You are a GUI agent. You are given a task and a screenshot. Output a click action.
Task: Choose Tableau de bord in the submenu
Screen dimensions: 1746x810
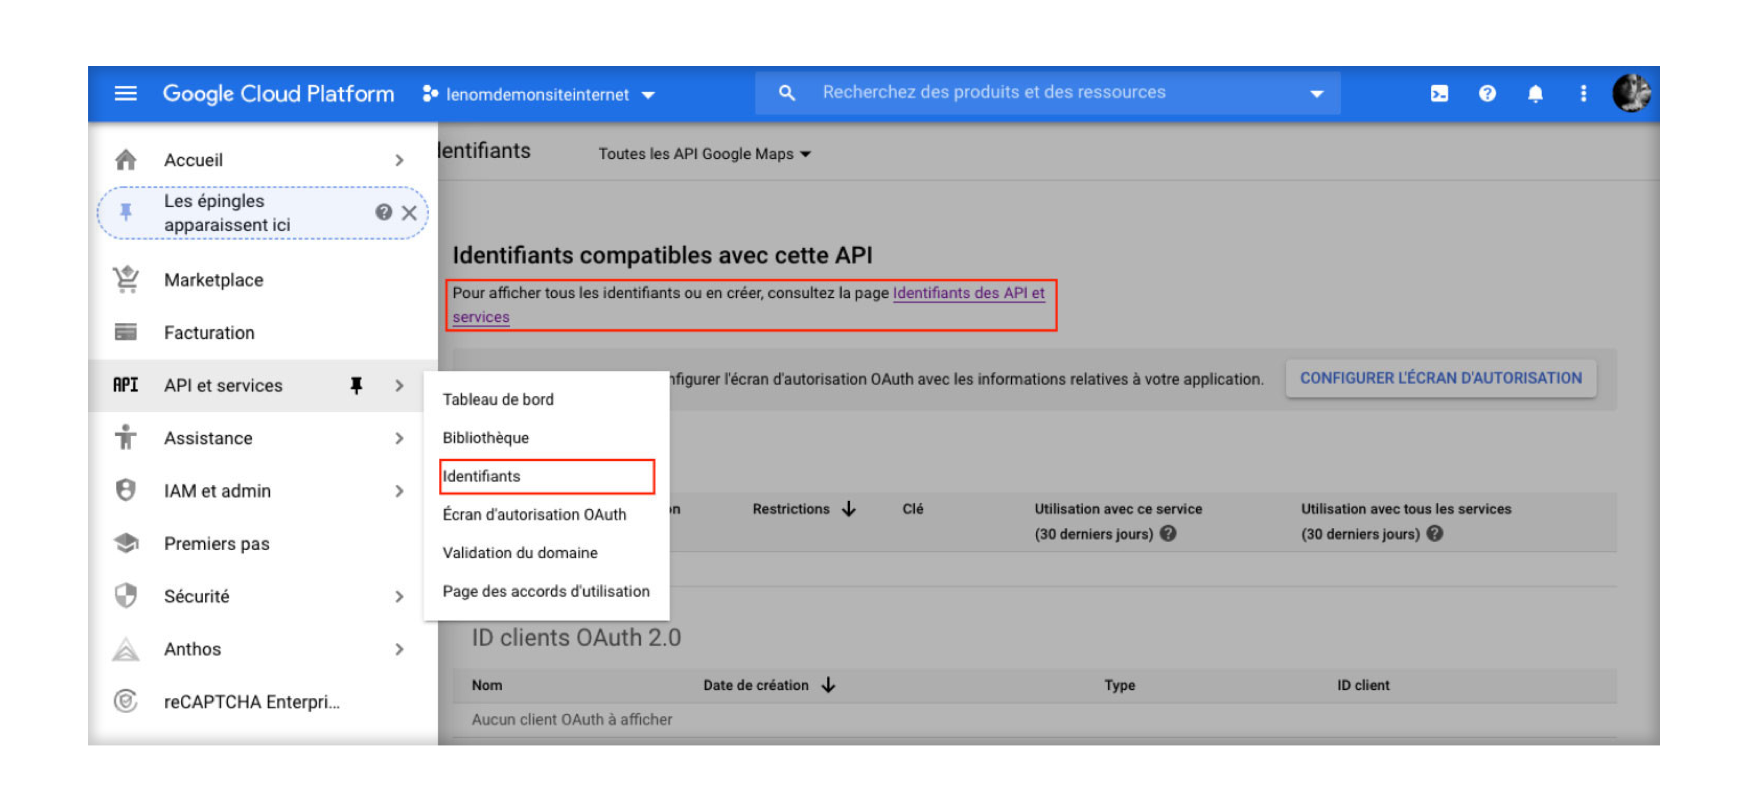[x=498, y=400]
